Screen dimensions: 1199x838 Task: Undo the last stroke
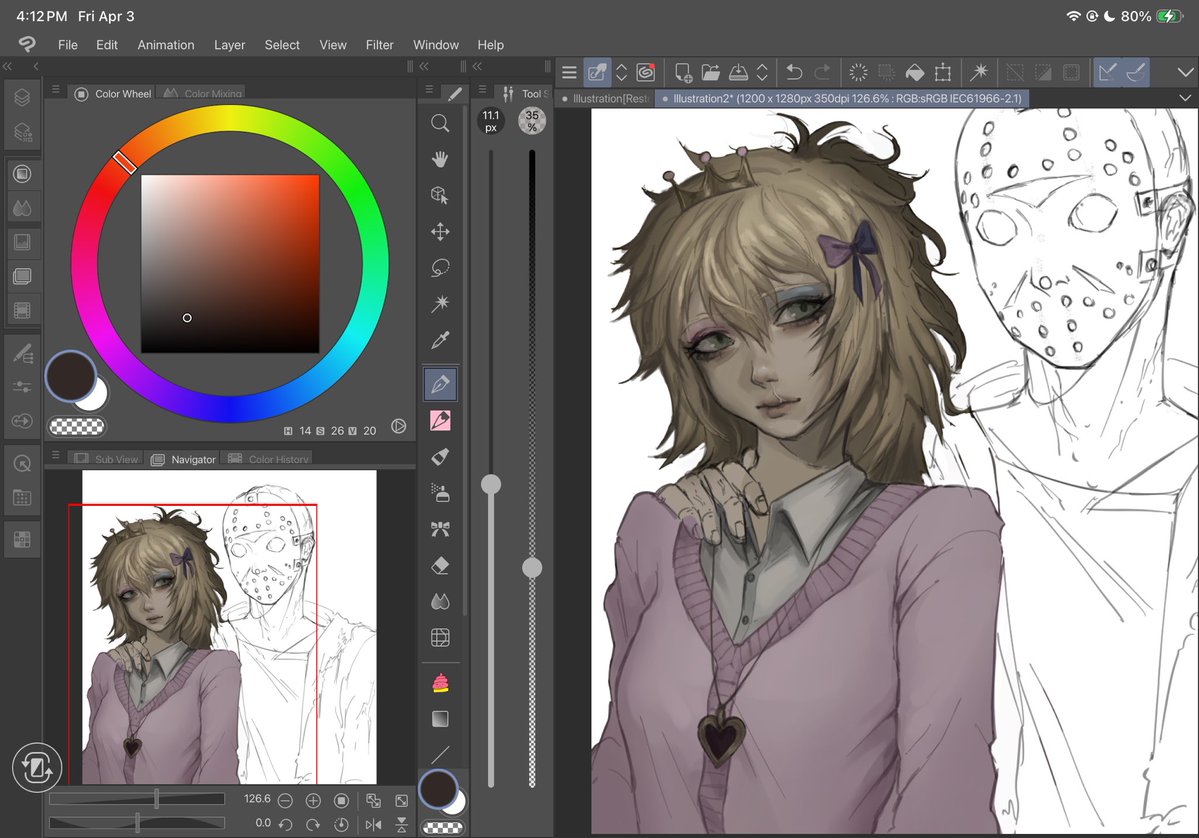click(x=794, y=73)
